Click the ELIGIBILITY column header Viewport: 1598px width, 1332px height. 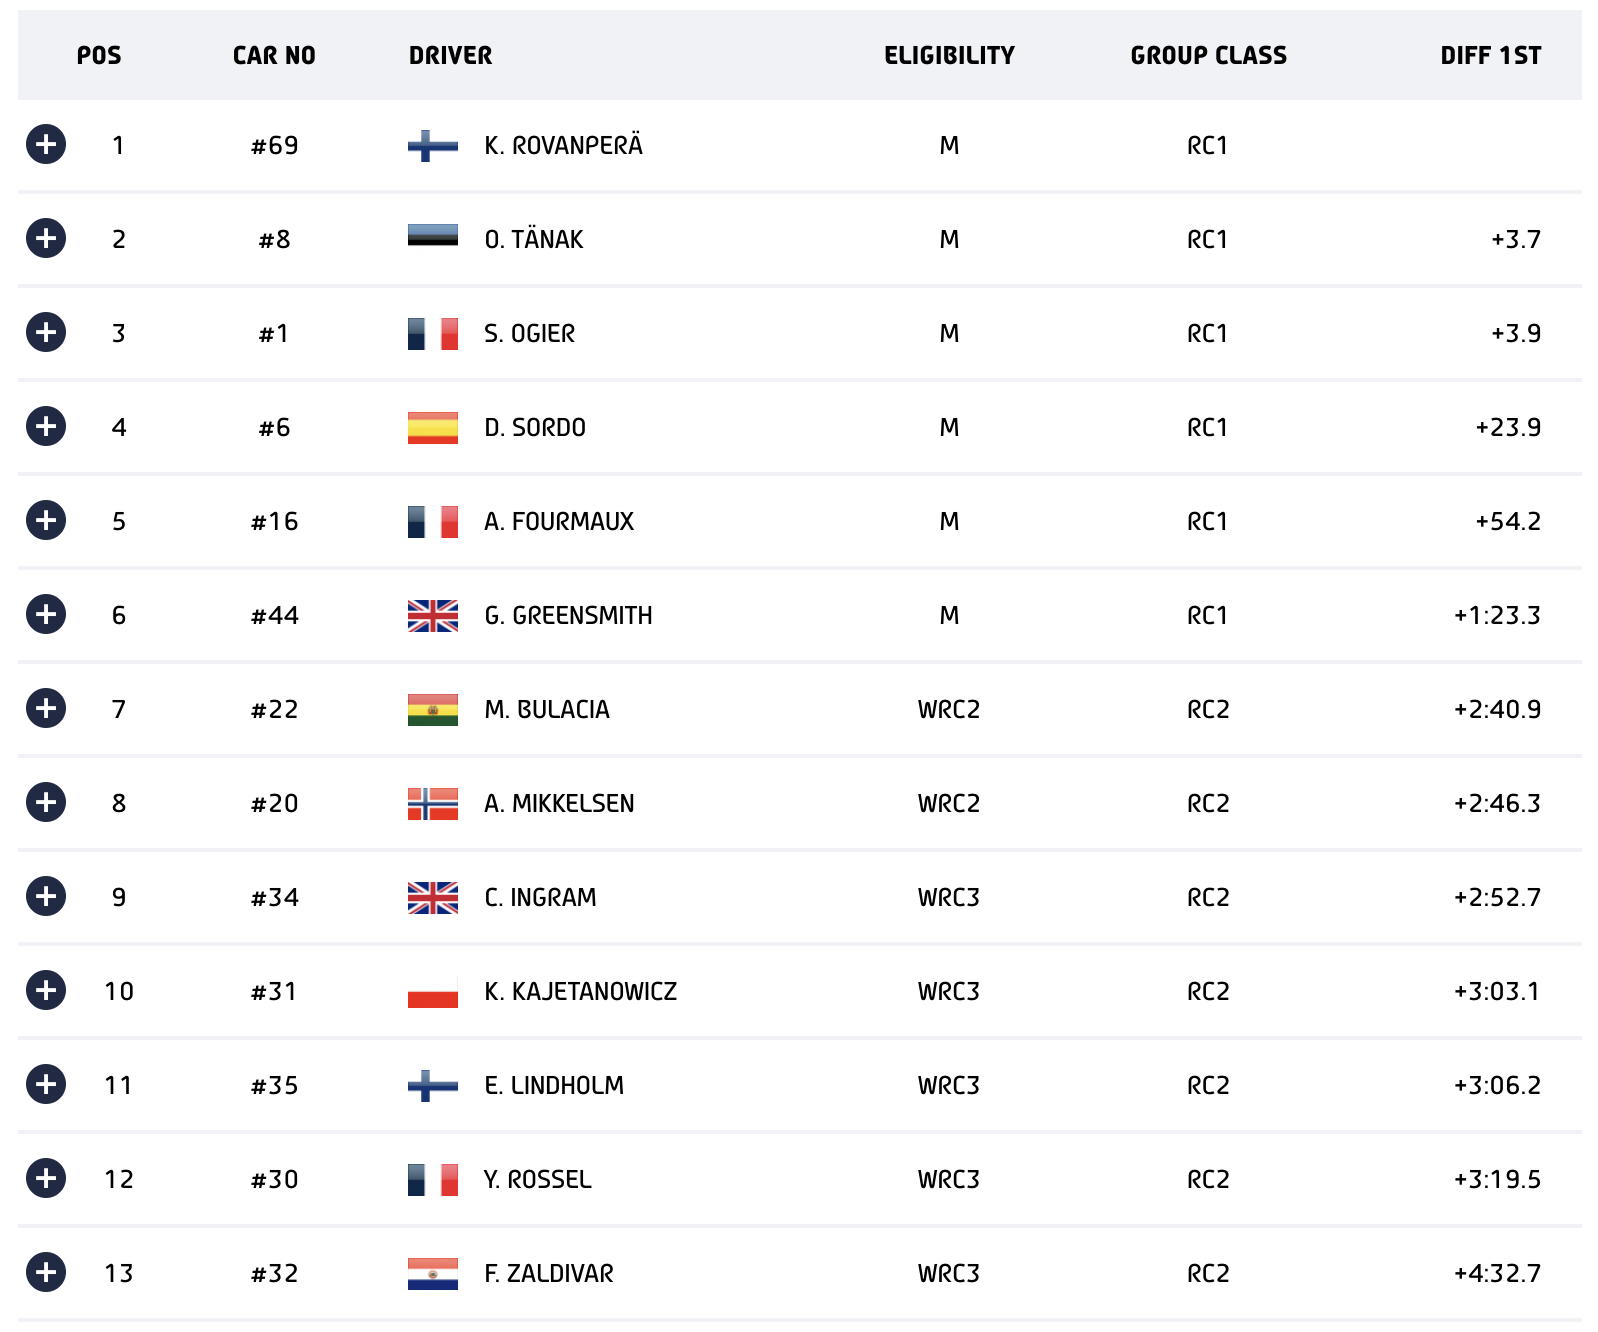click(949, 55)
